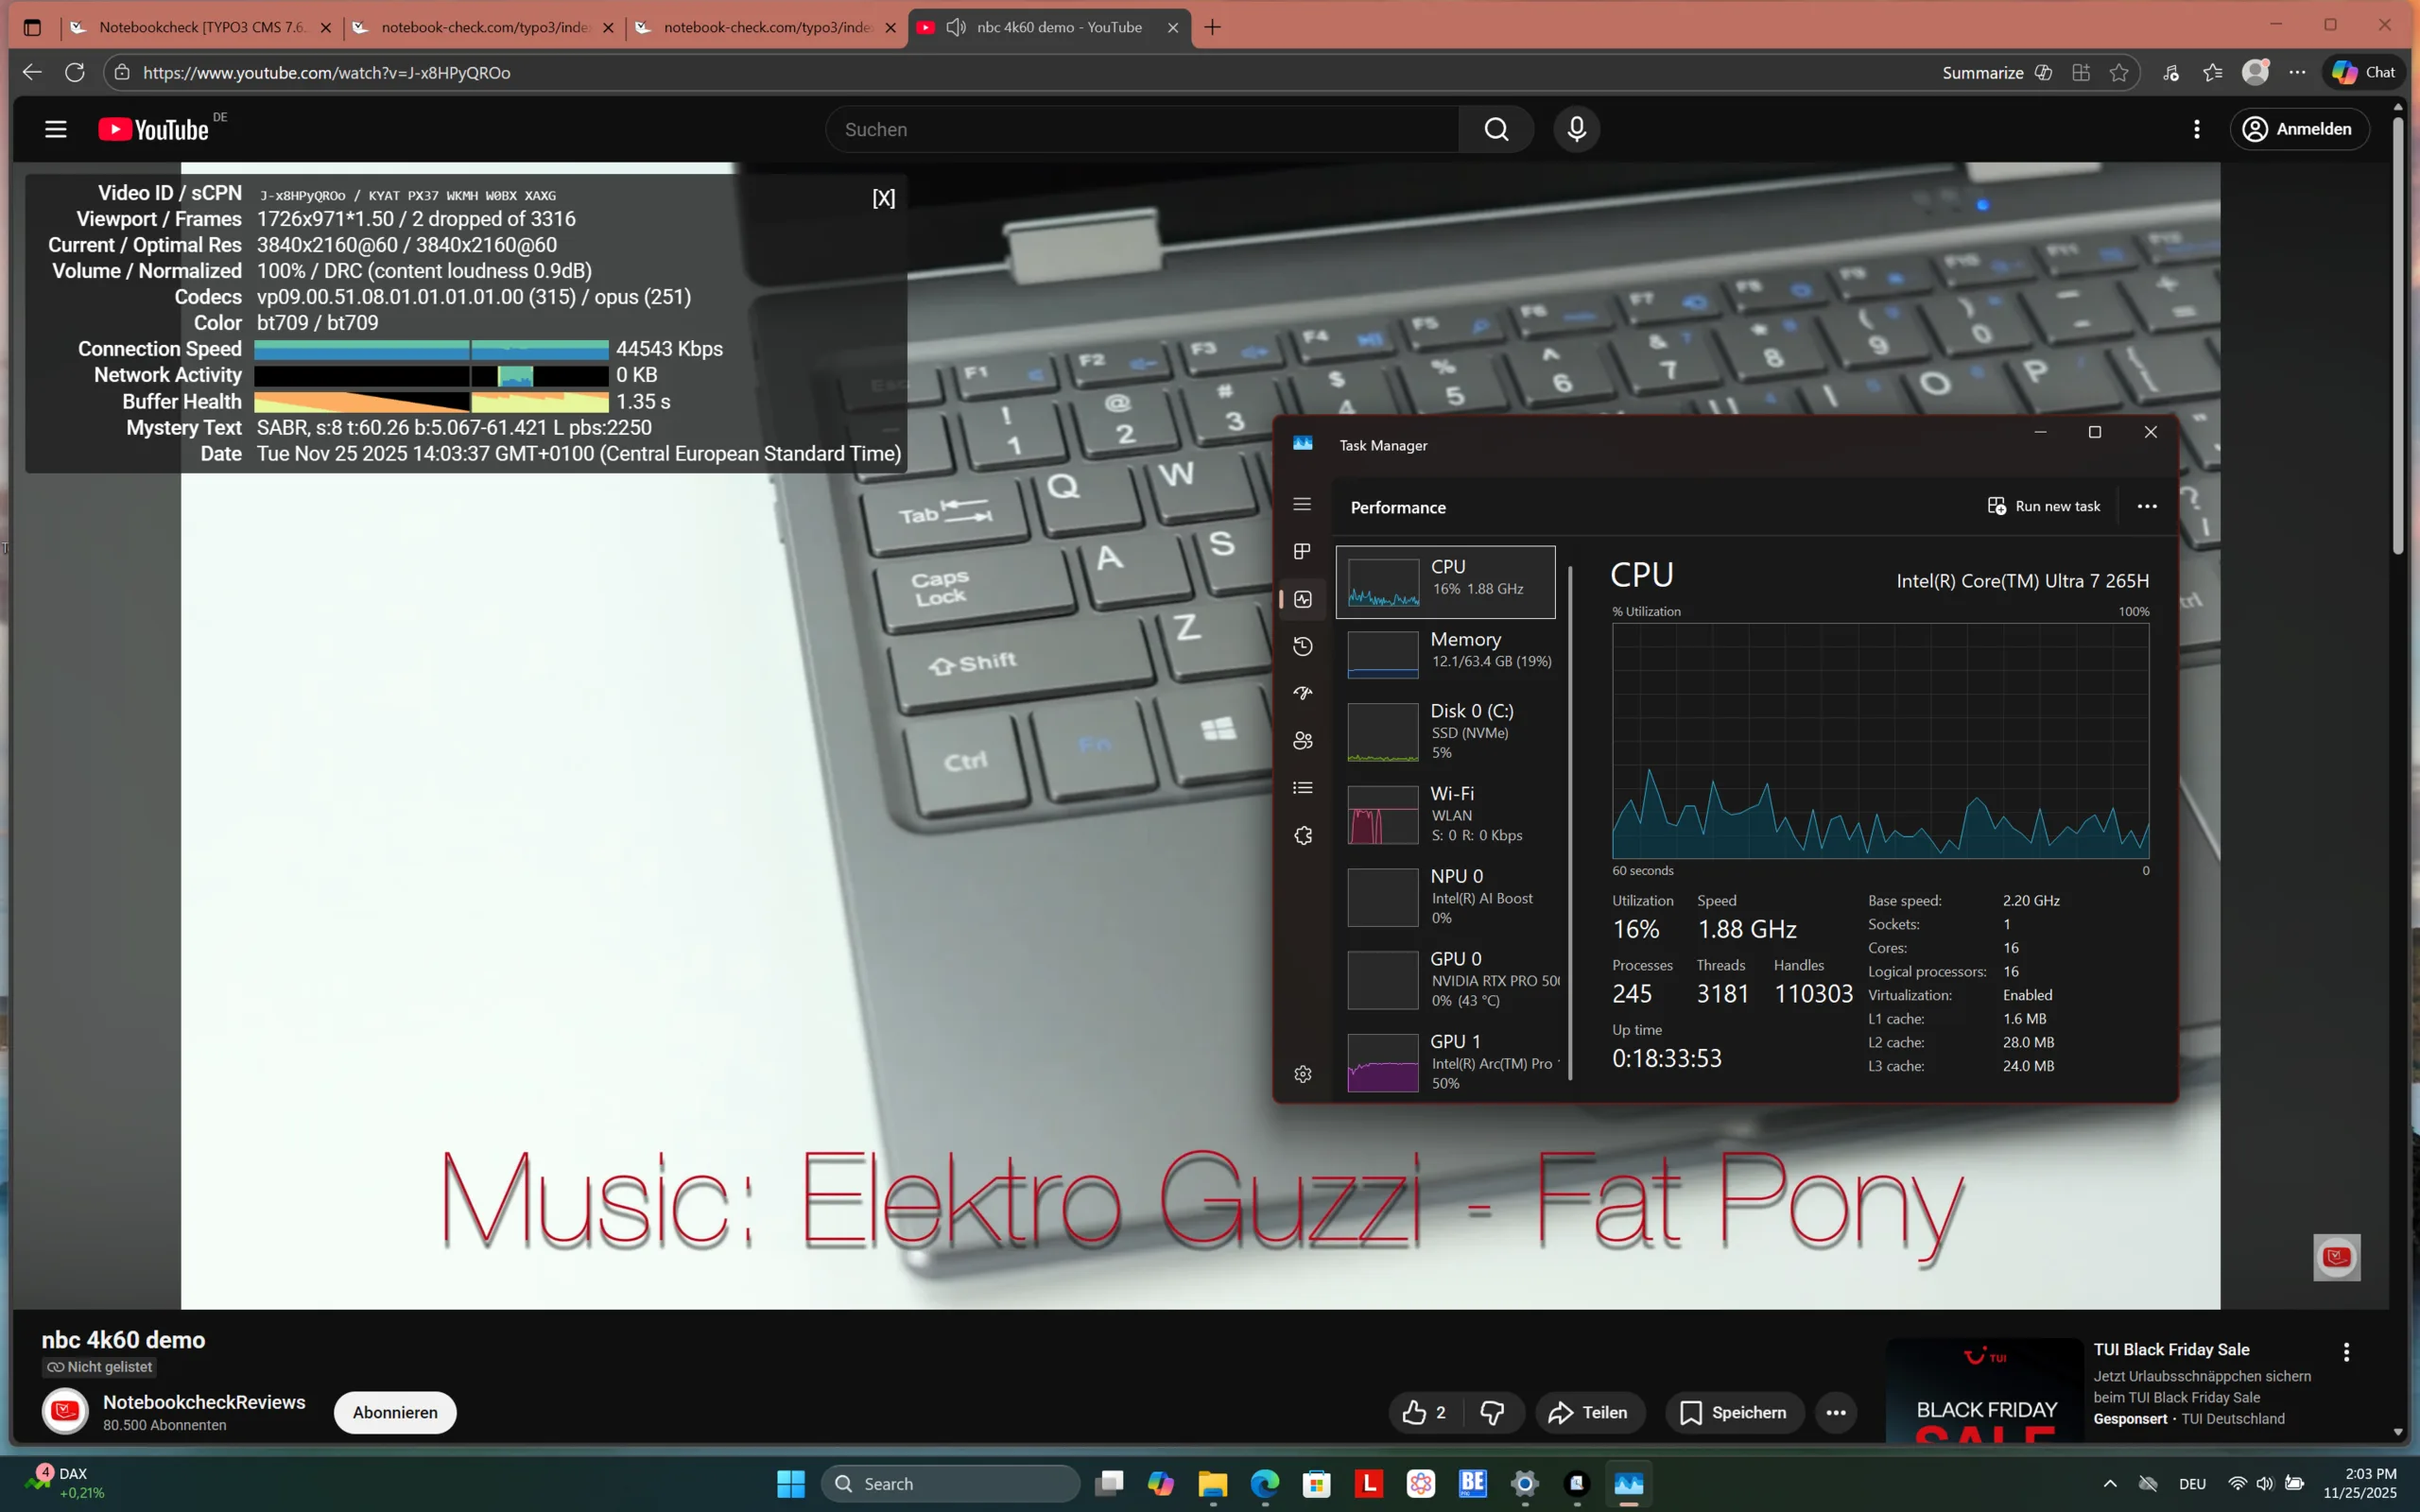Click Run new task in Task Manager
The width and height of the screenshot is (2420, 1512).
pos(2043,506)
